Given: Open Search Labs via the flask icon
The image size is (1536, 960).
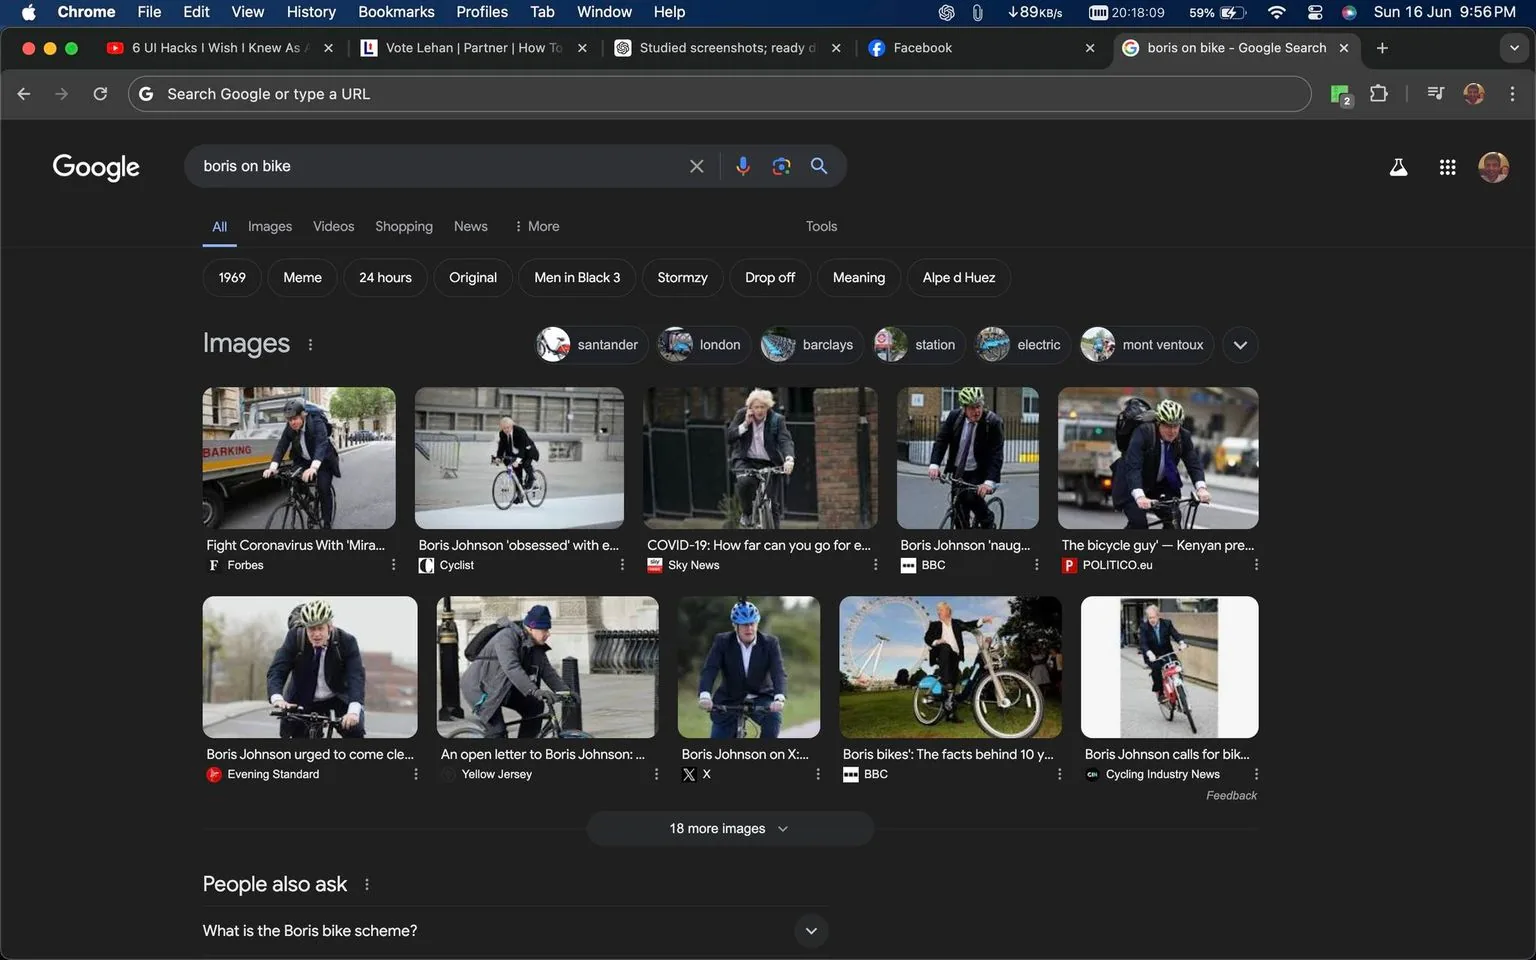Looking at the screenshot, I should click(1397, 167).
